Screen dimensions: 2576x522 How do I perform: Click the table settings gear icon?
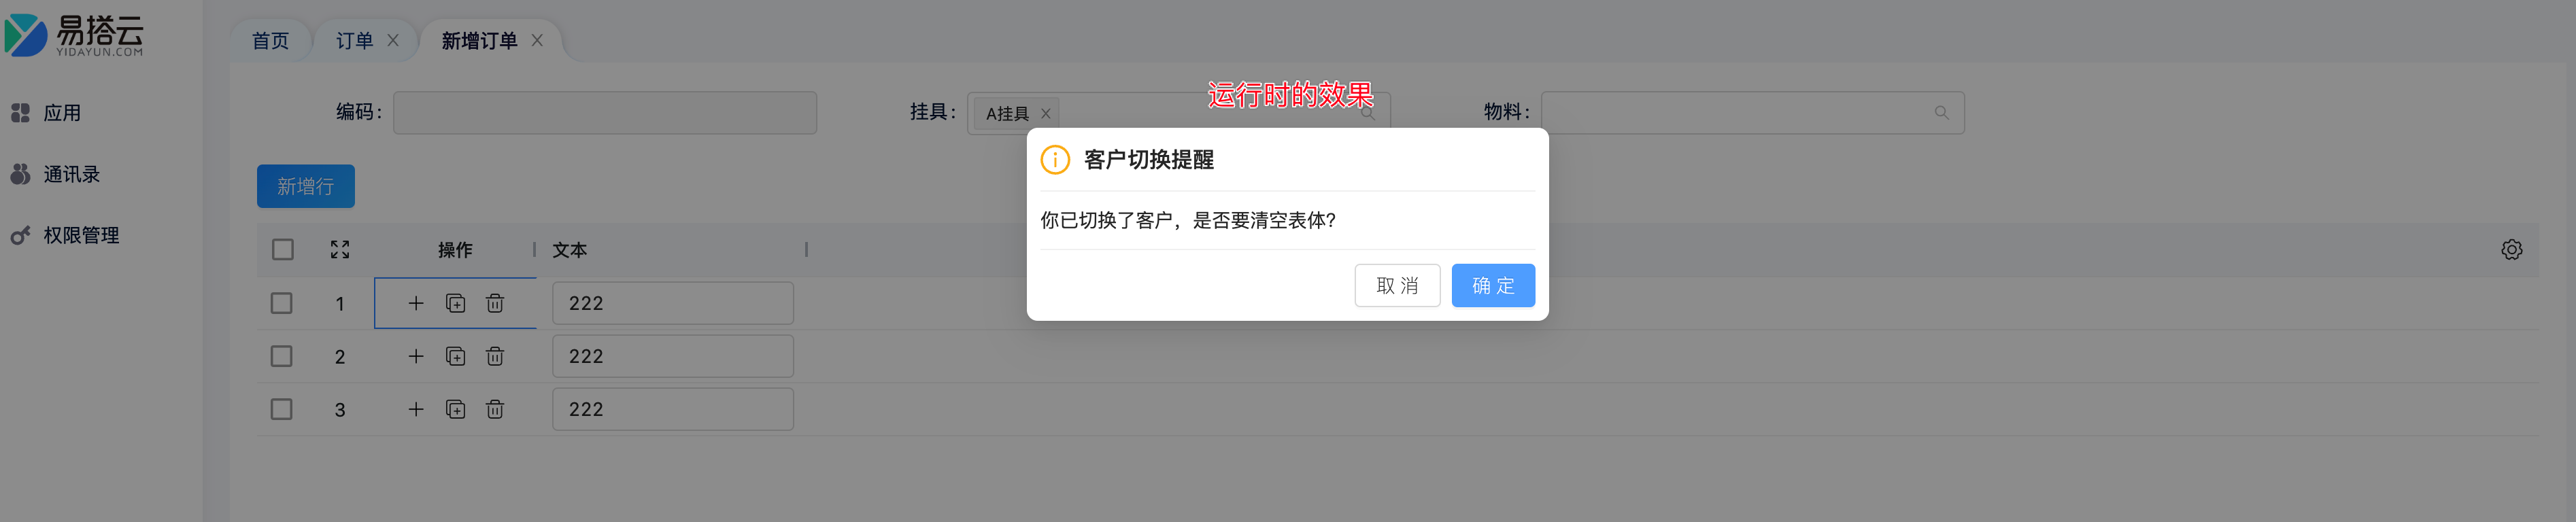(2511, 249)
